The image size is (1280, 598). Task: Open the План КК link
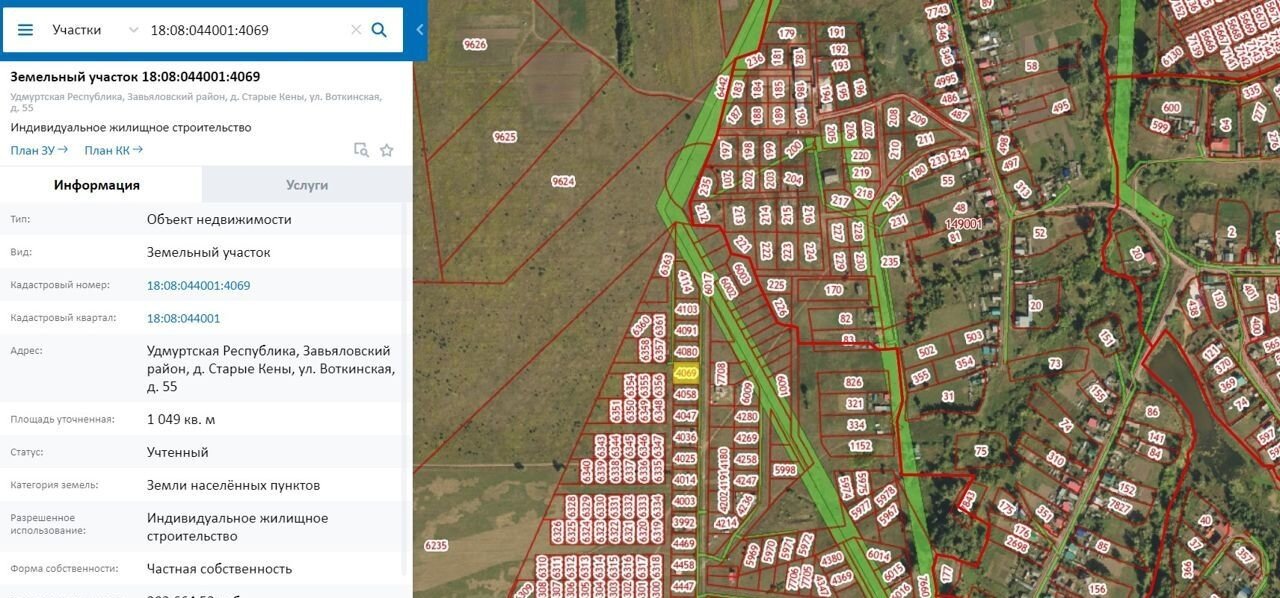(x=113, y=150)
